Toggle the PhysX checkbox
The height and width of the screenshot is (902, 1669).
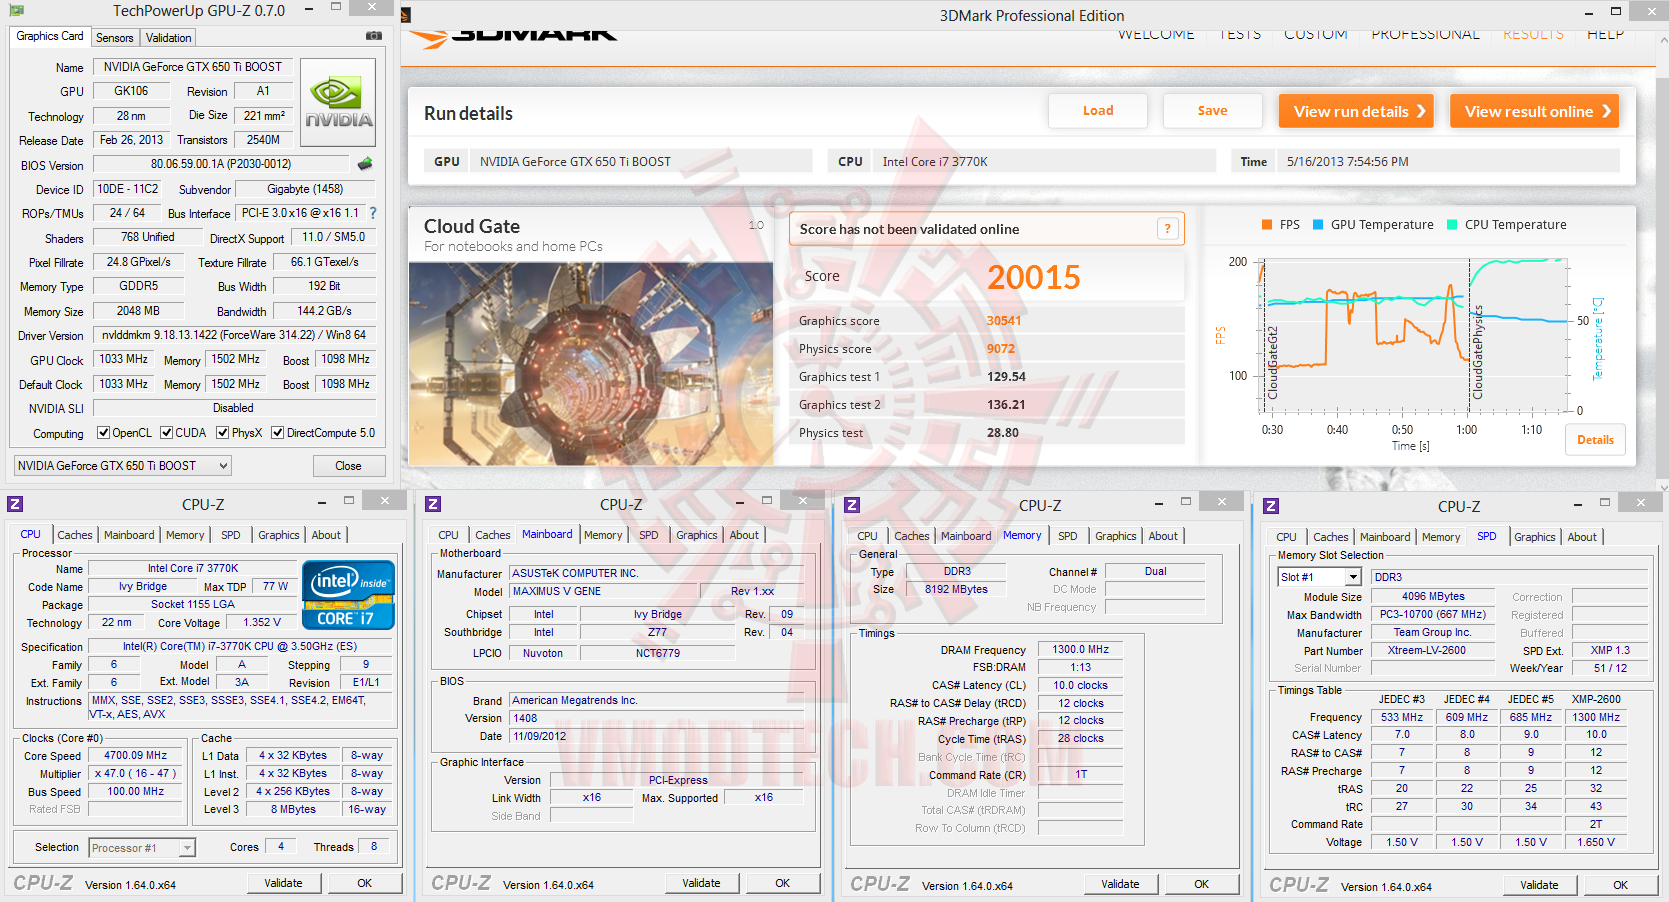click(222, 433)
